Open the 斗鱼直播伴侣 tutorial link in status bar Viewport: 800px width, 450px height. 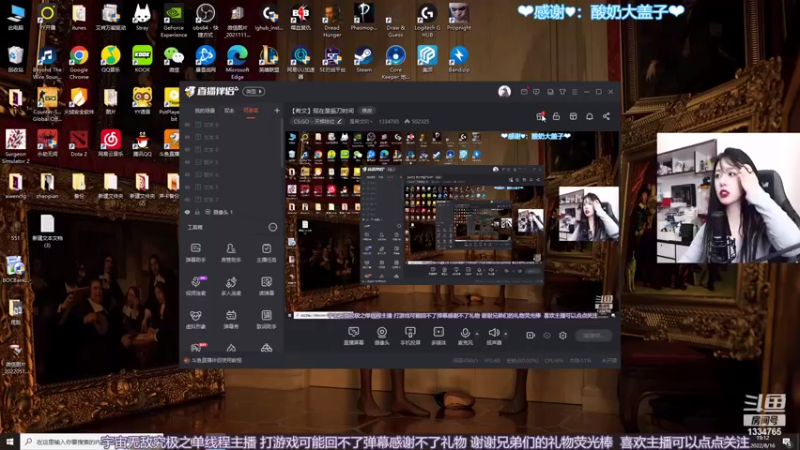point(214,360)
